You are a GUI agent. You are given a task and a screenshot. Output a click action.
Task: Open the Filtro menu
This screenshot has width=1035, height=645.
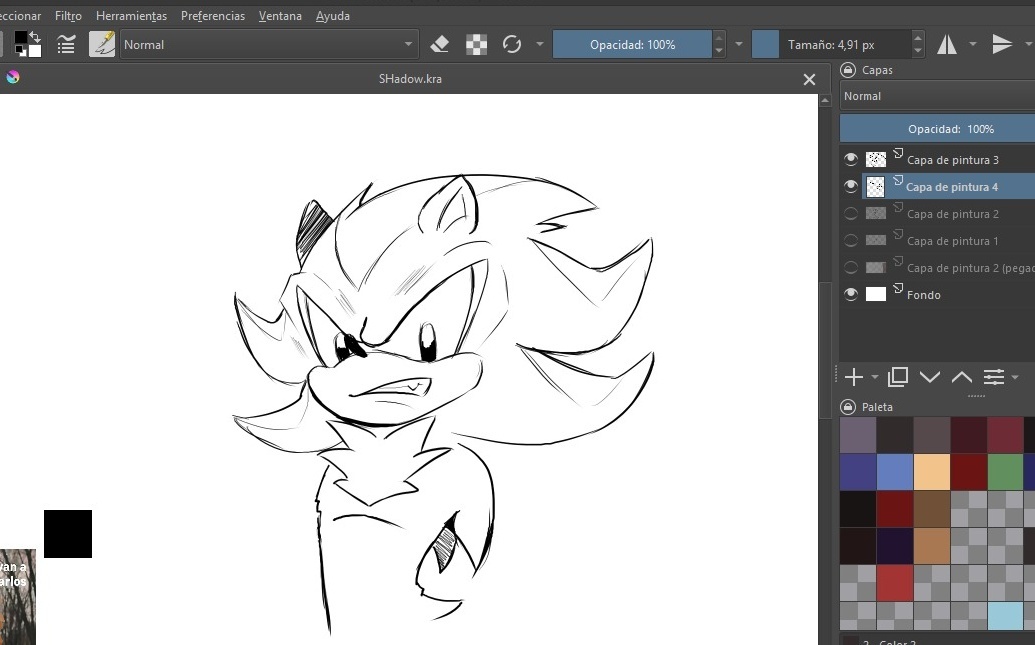pyautogui.click(x=68, y=15)
